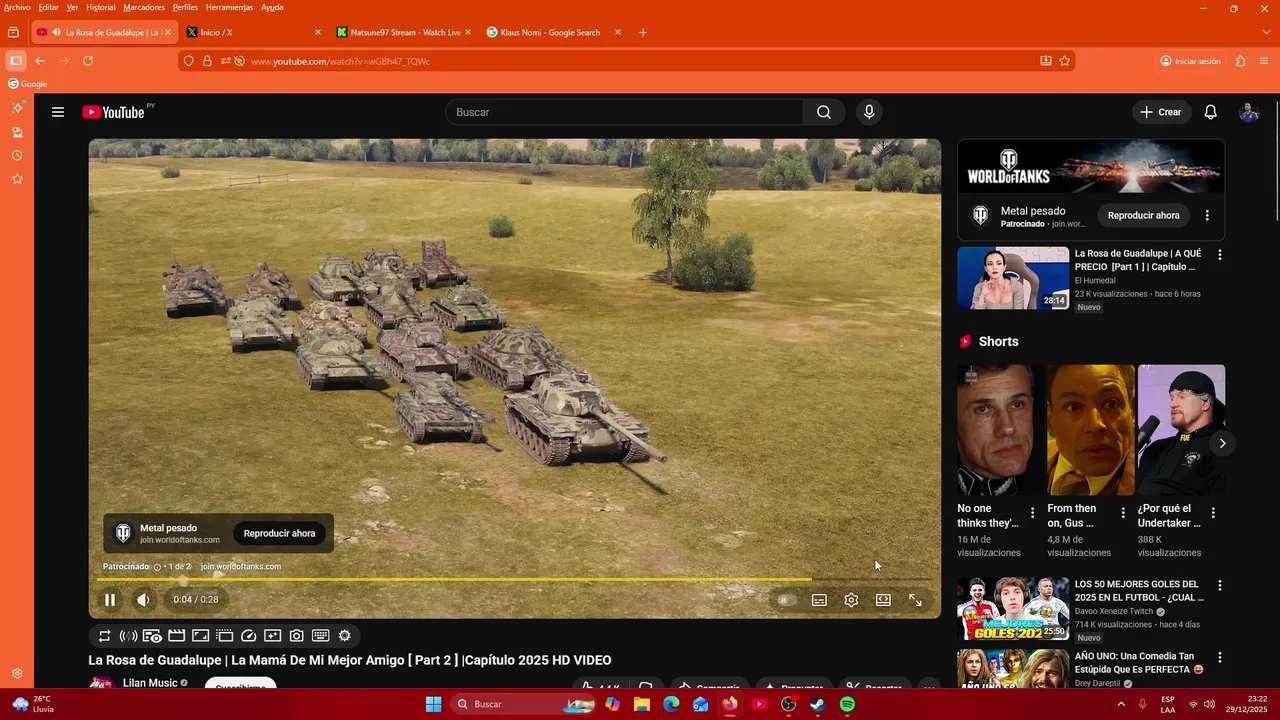The width and height of the screenshot is (1280, 720).
Task: Click the speed gauge icon below video
Action: point(249,636)
